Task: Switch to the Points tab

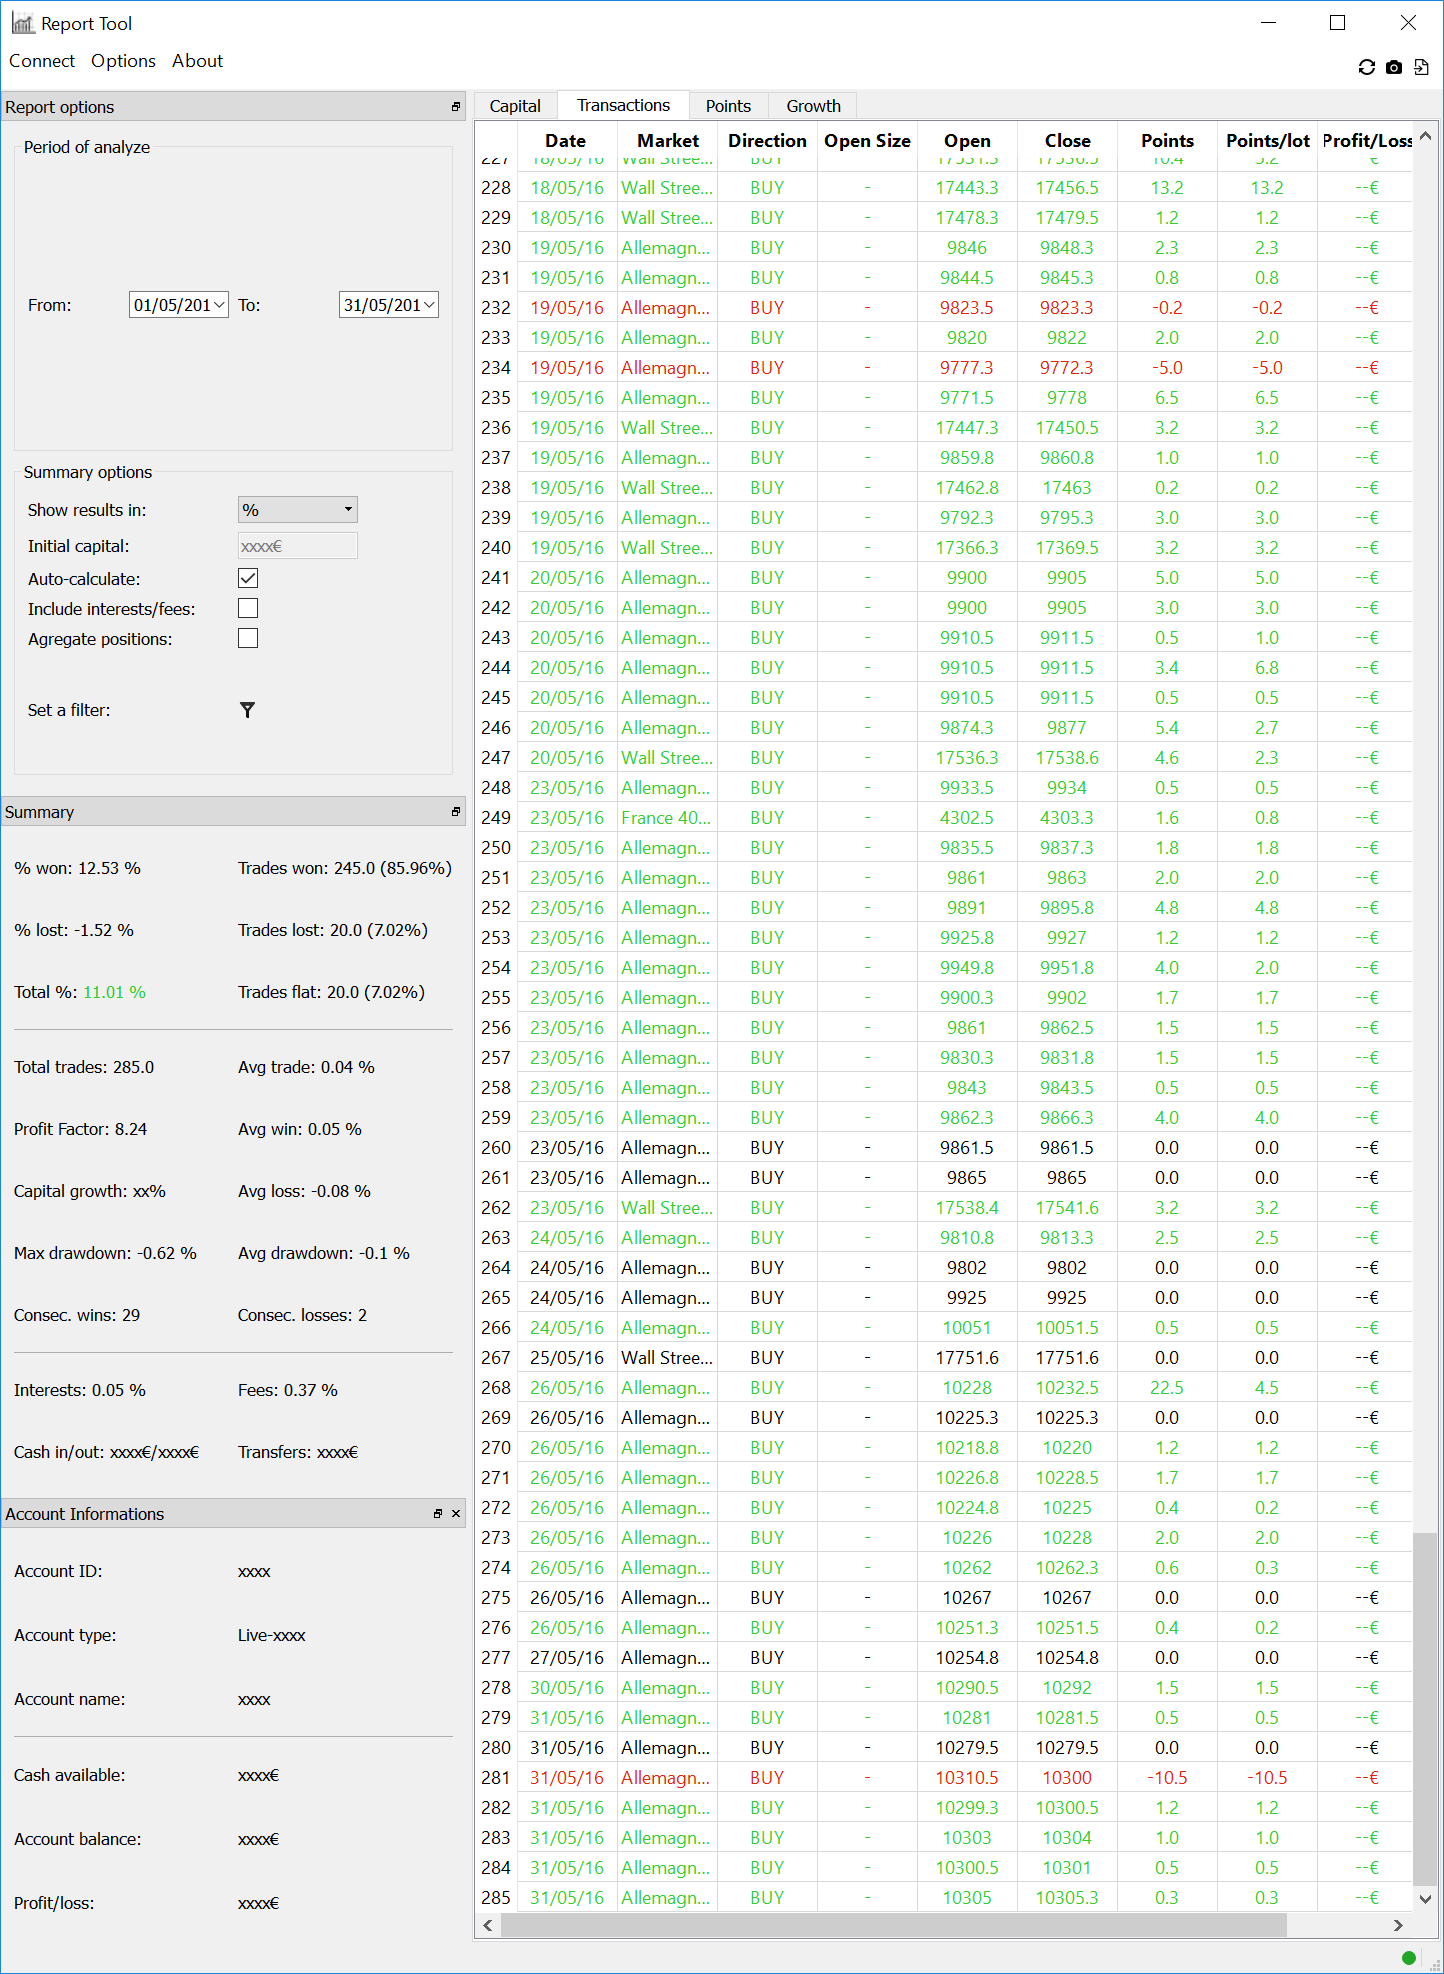Action: point(728,106)
